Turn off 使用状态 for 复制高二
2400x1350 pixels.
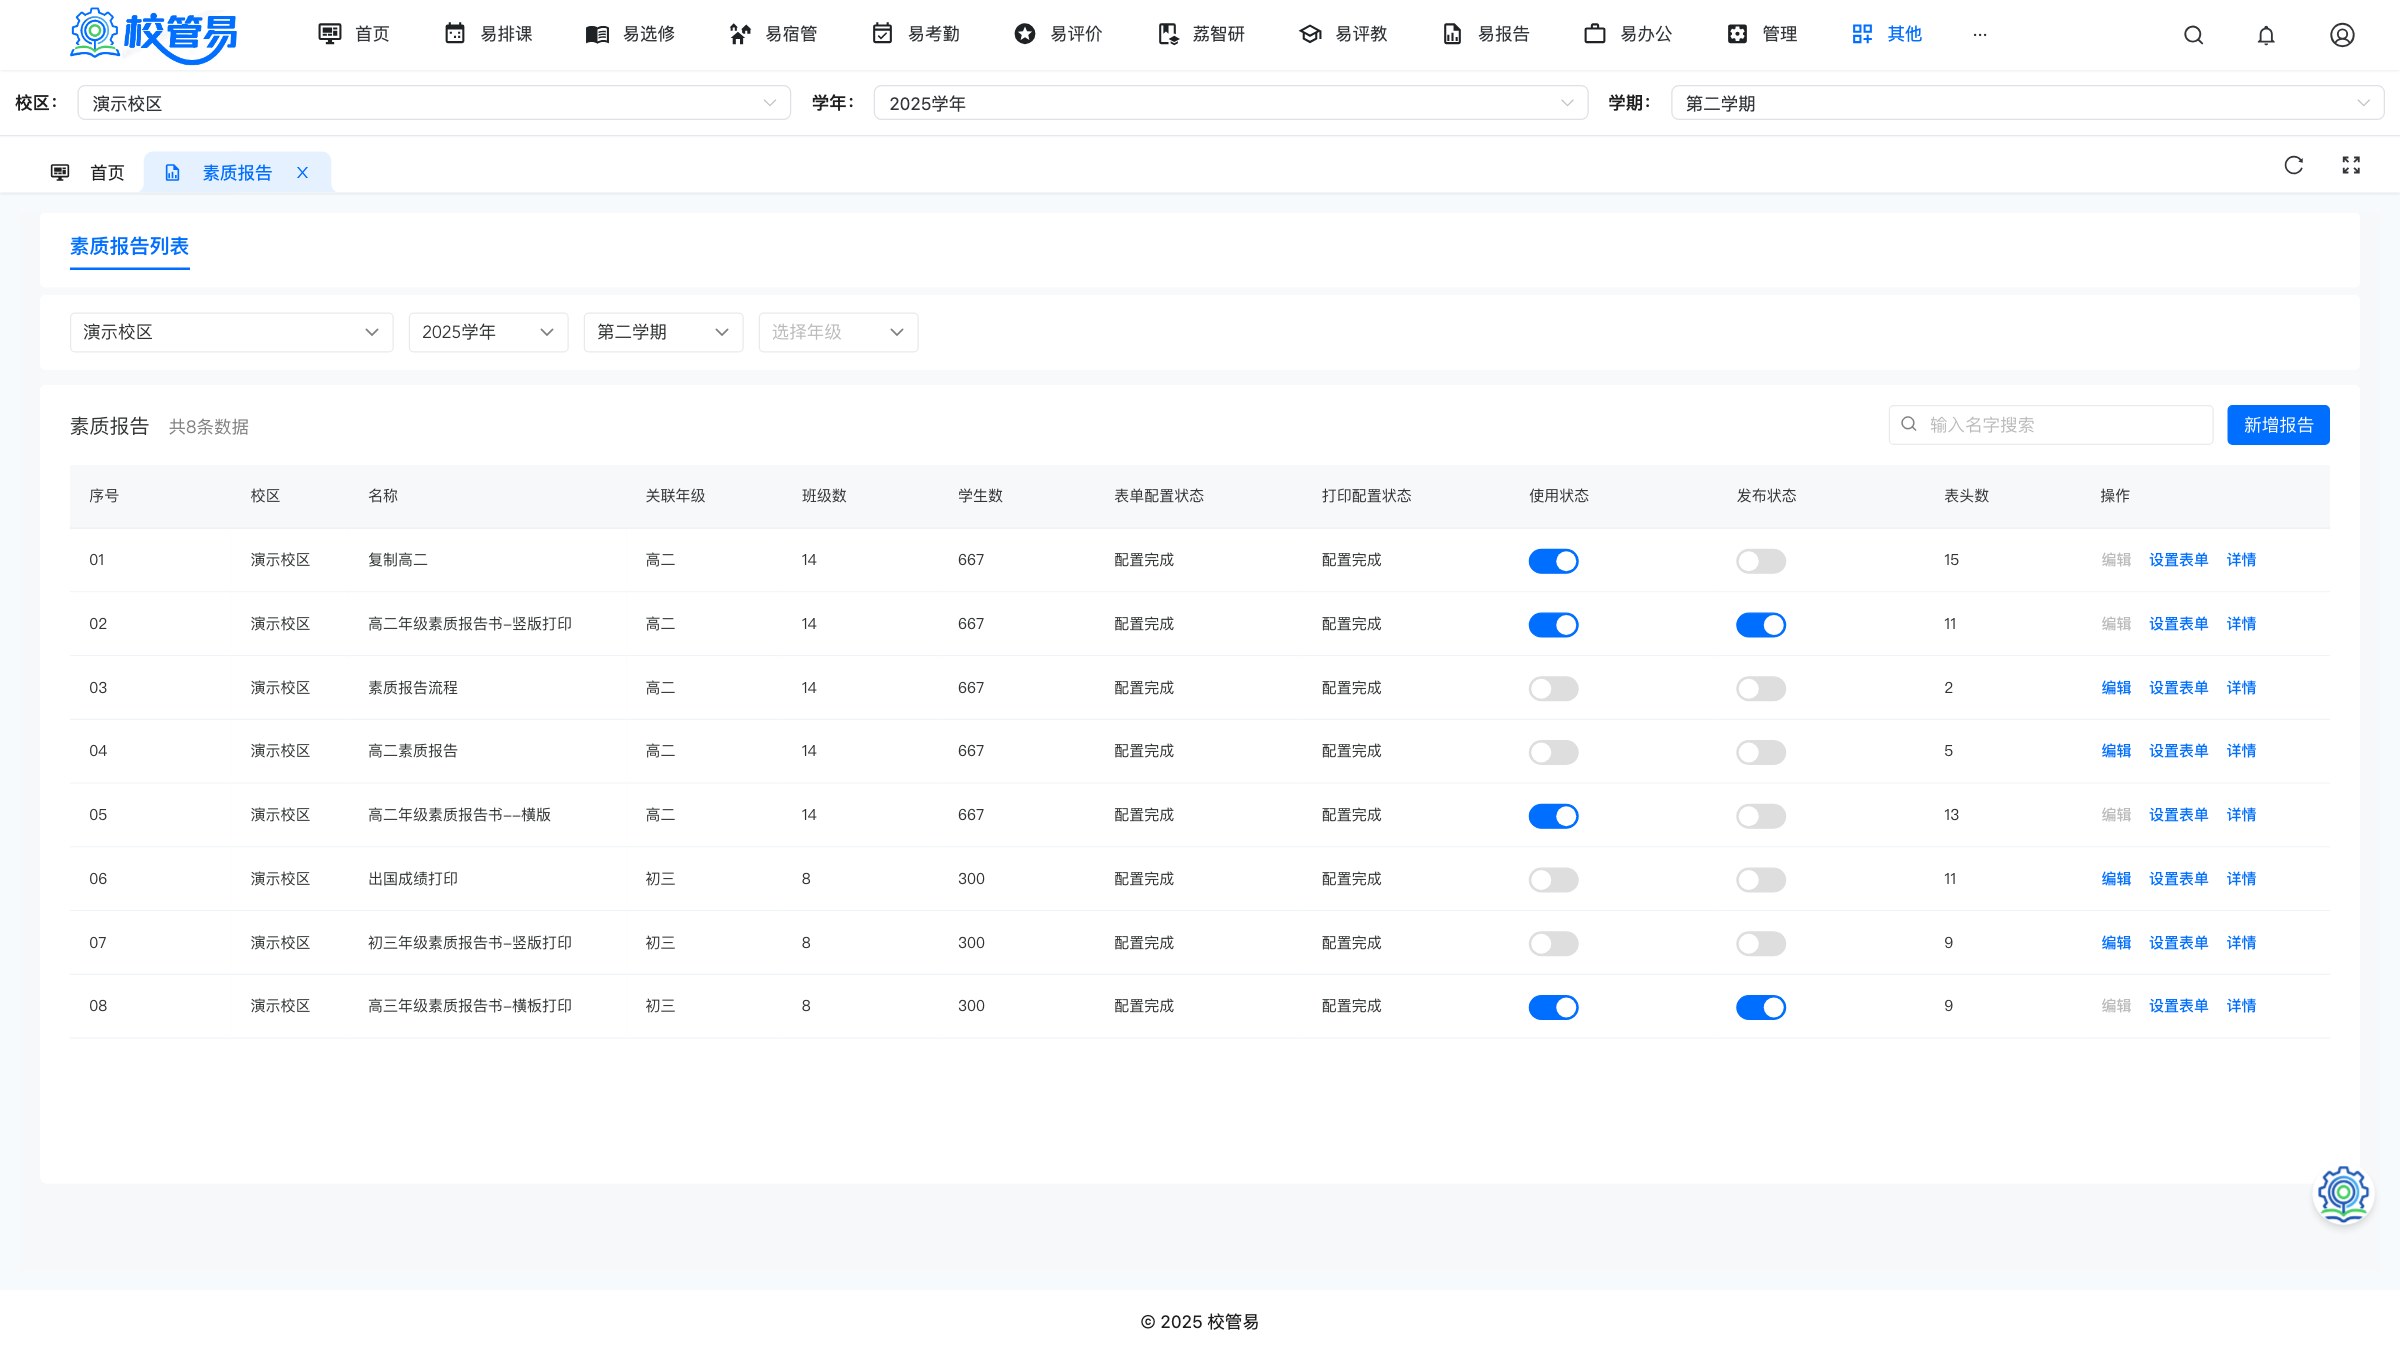(1553, 561)
